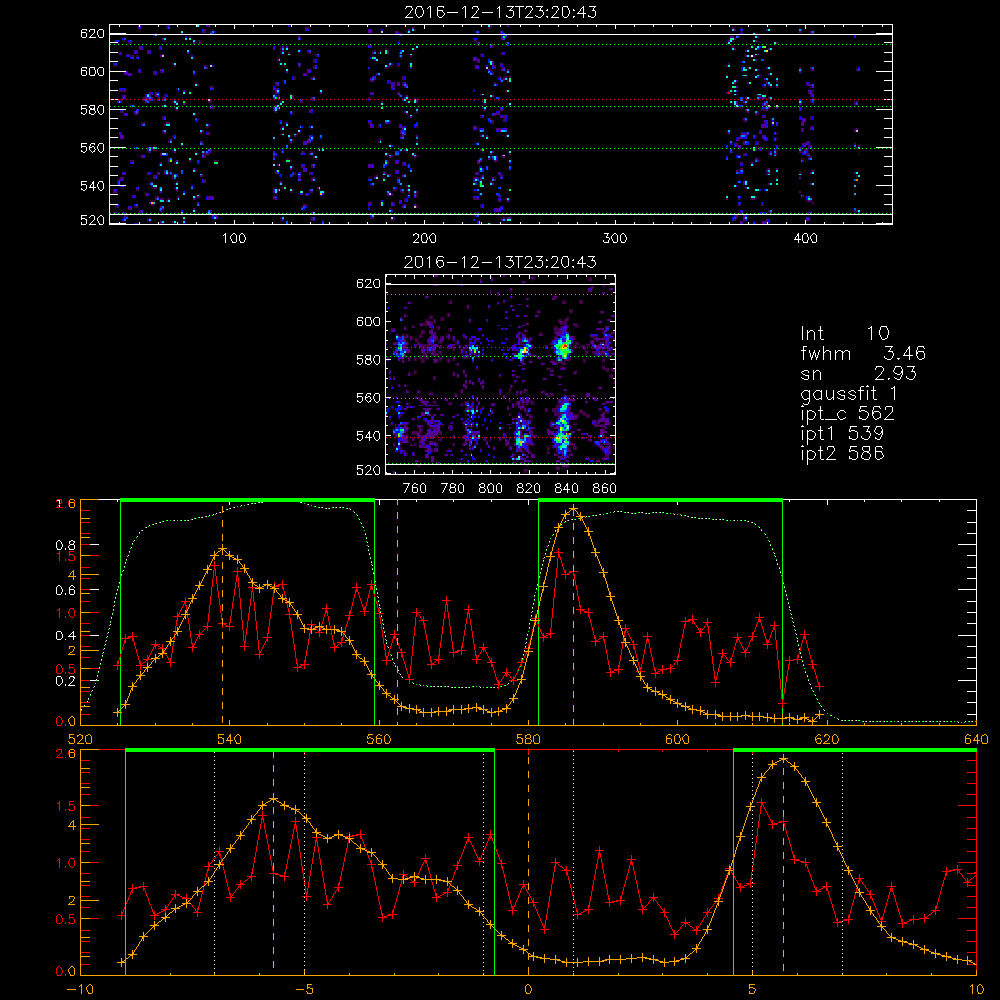Click orange x-axis label 600 under profile plot
Viewport: 1000px width, 1000px height.
pos(677,740)
